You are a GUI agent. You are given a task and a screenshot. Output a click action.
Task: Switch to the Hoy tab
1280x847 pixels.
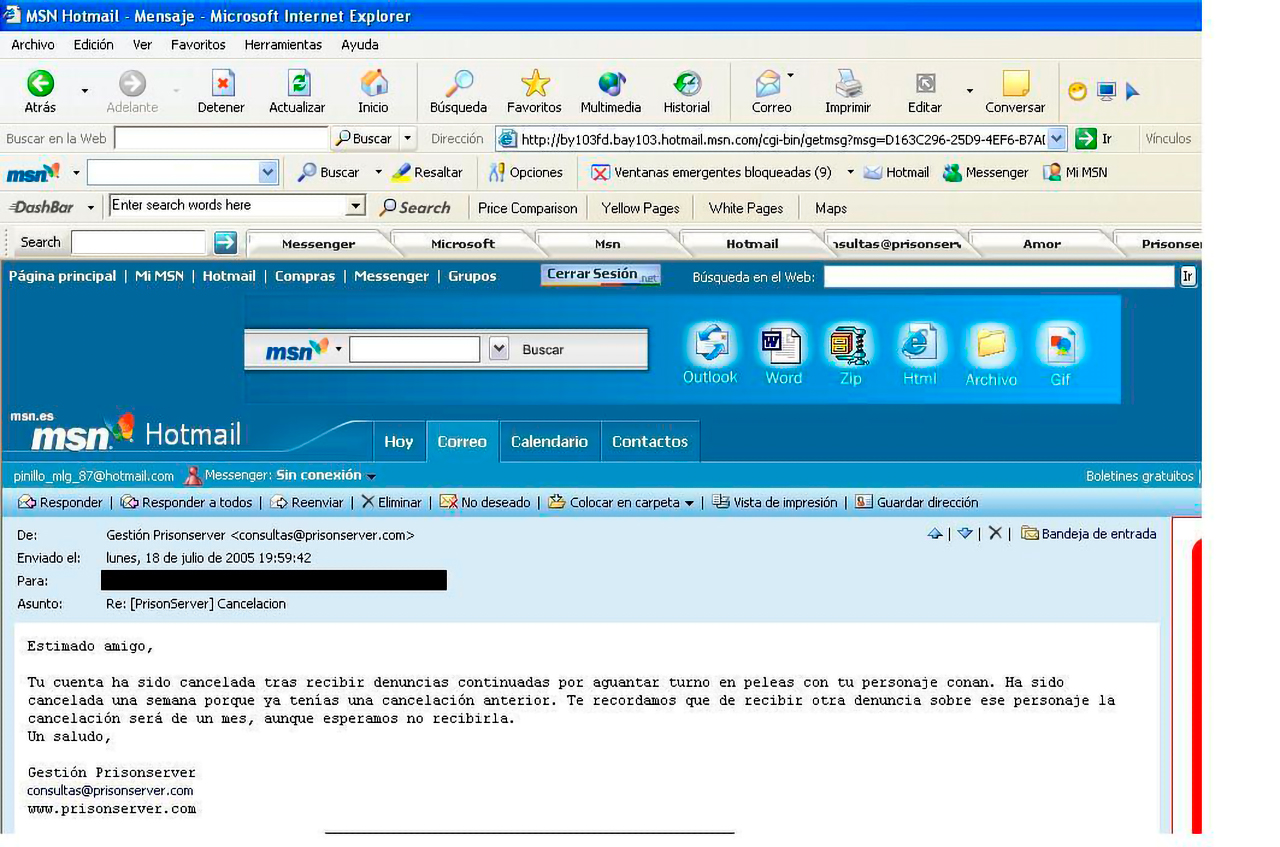[x=399, y=441]
